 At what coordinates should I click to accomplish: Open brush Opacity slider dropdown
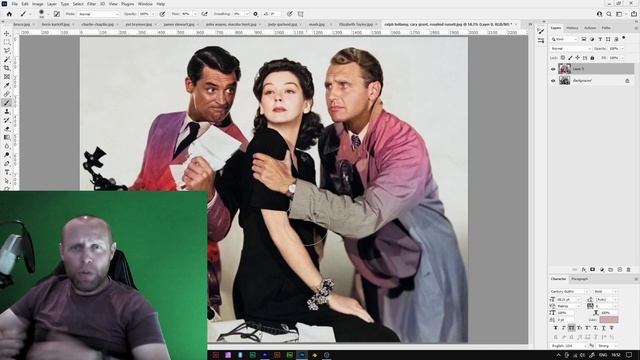pyautogui.click(x=153, y=14)
